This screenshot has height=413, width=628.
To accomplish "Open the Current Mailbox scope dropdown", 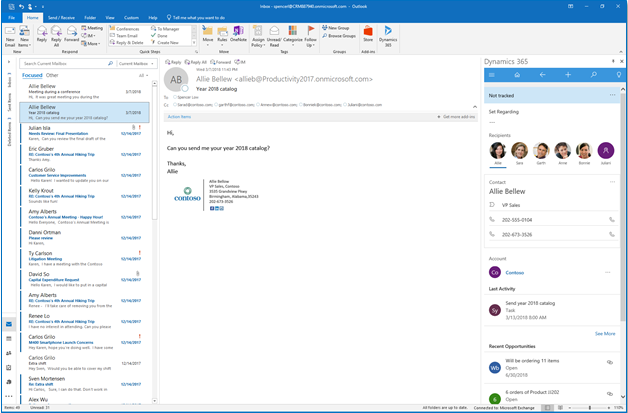I will [x=135, y=63].
